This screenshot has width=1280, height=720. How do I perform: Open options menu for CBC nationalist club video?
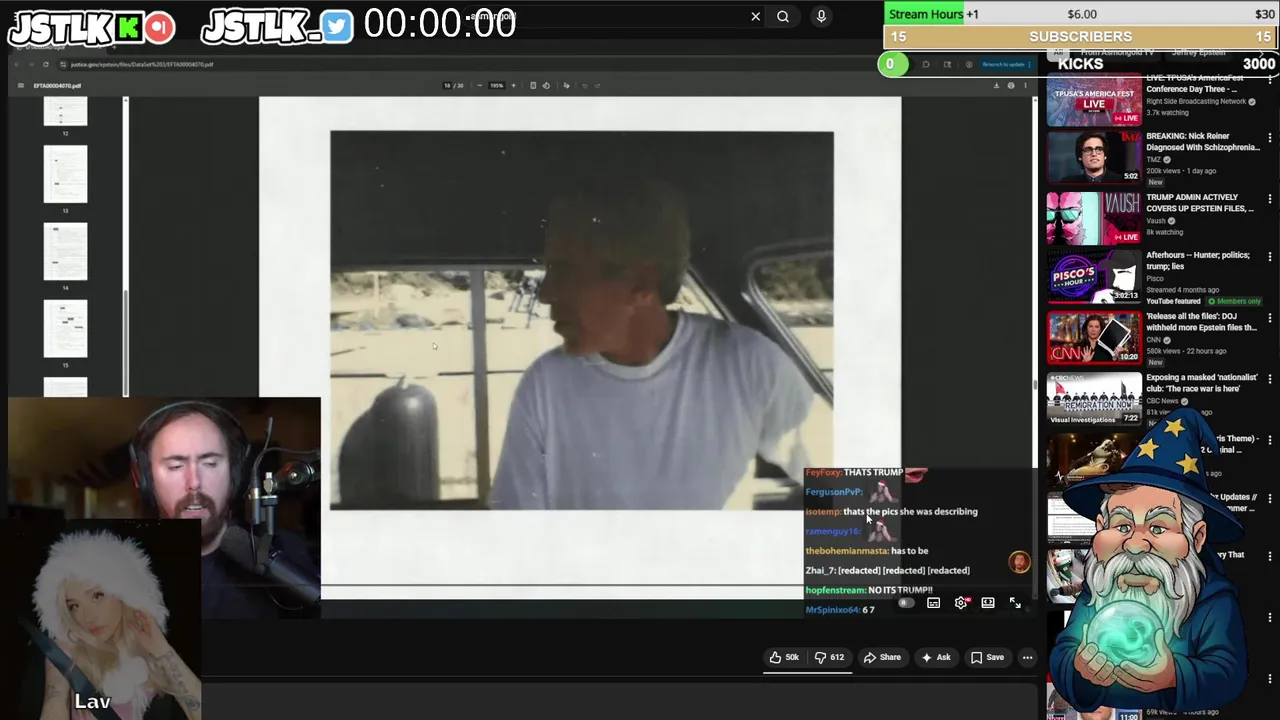point(1270,380)
